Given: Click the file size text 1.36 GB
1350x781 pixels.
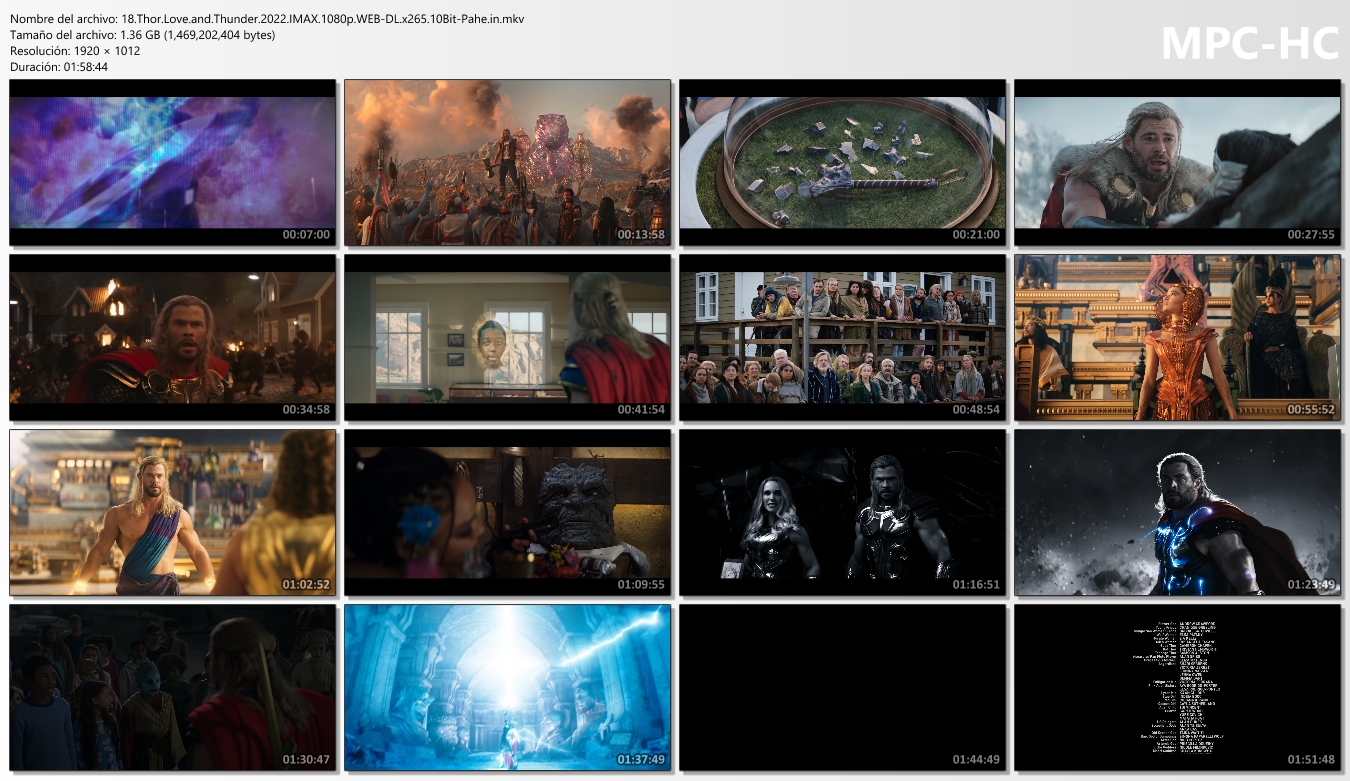Looking at the screenshot, I should coord(143,35).
